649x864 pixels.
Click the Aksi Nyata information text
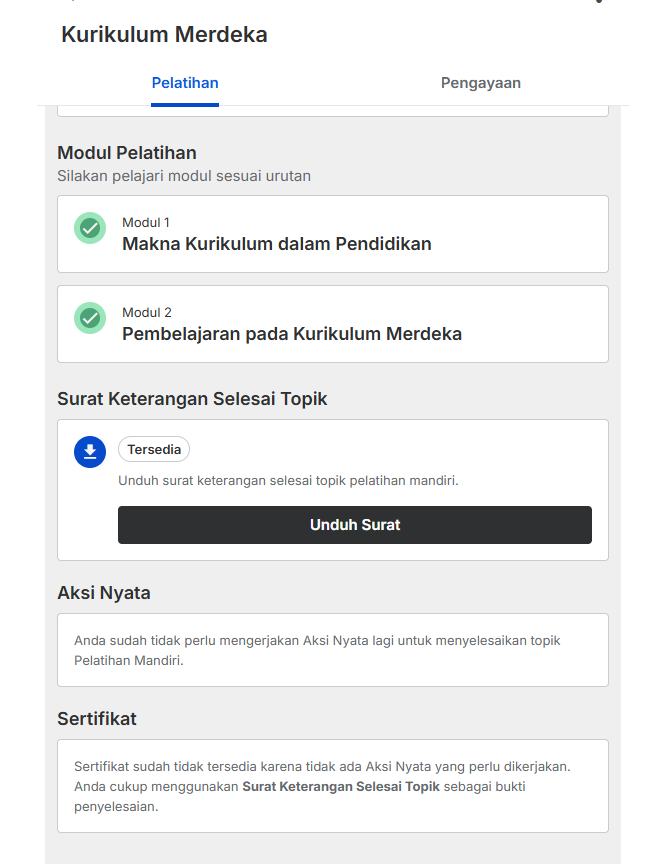tap(325, 650)
